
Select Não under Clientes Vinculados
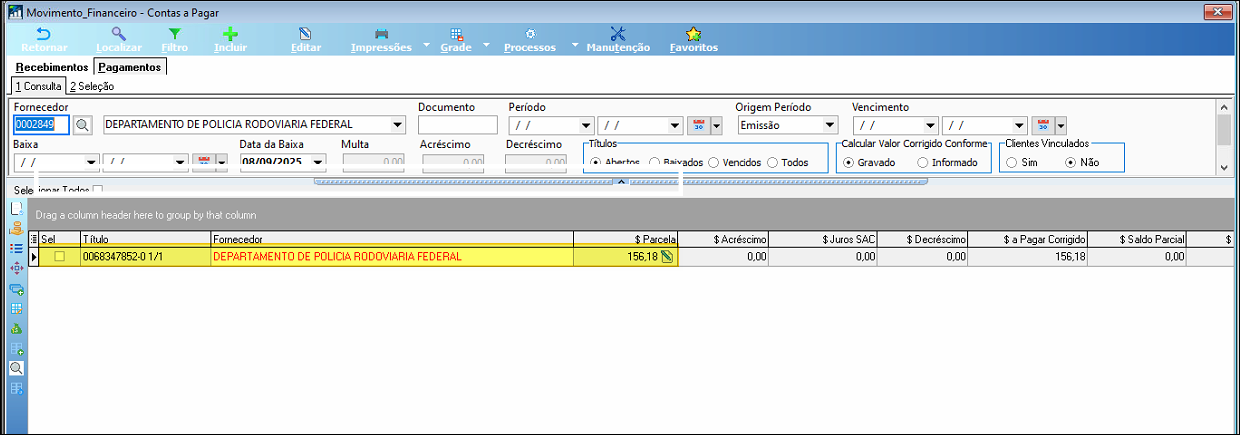point(1070,162)
